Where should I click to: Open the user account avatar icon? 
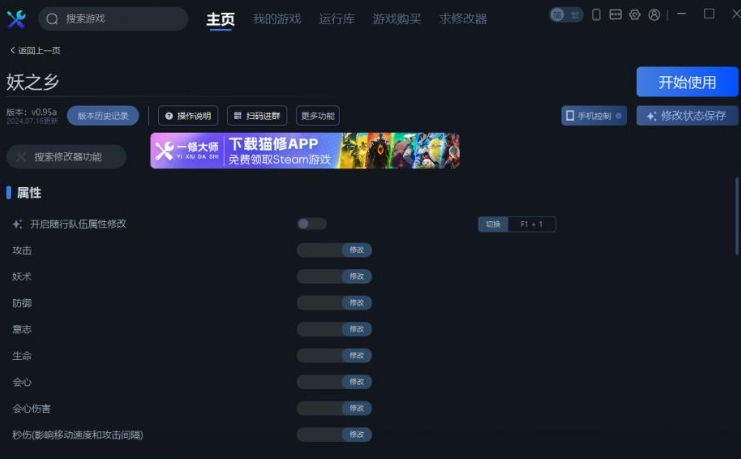(x=654, y=15)
